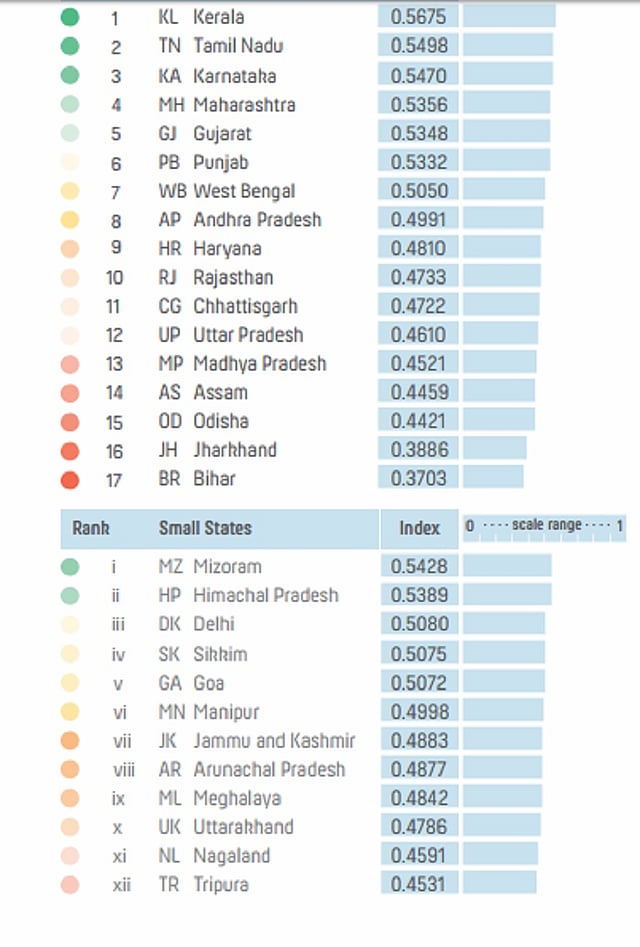The image size is (640, 947).
Task: Click the green dot next to Mizoram
Action: (x=69, y=567)
